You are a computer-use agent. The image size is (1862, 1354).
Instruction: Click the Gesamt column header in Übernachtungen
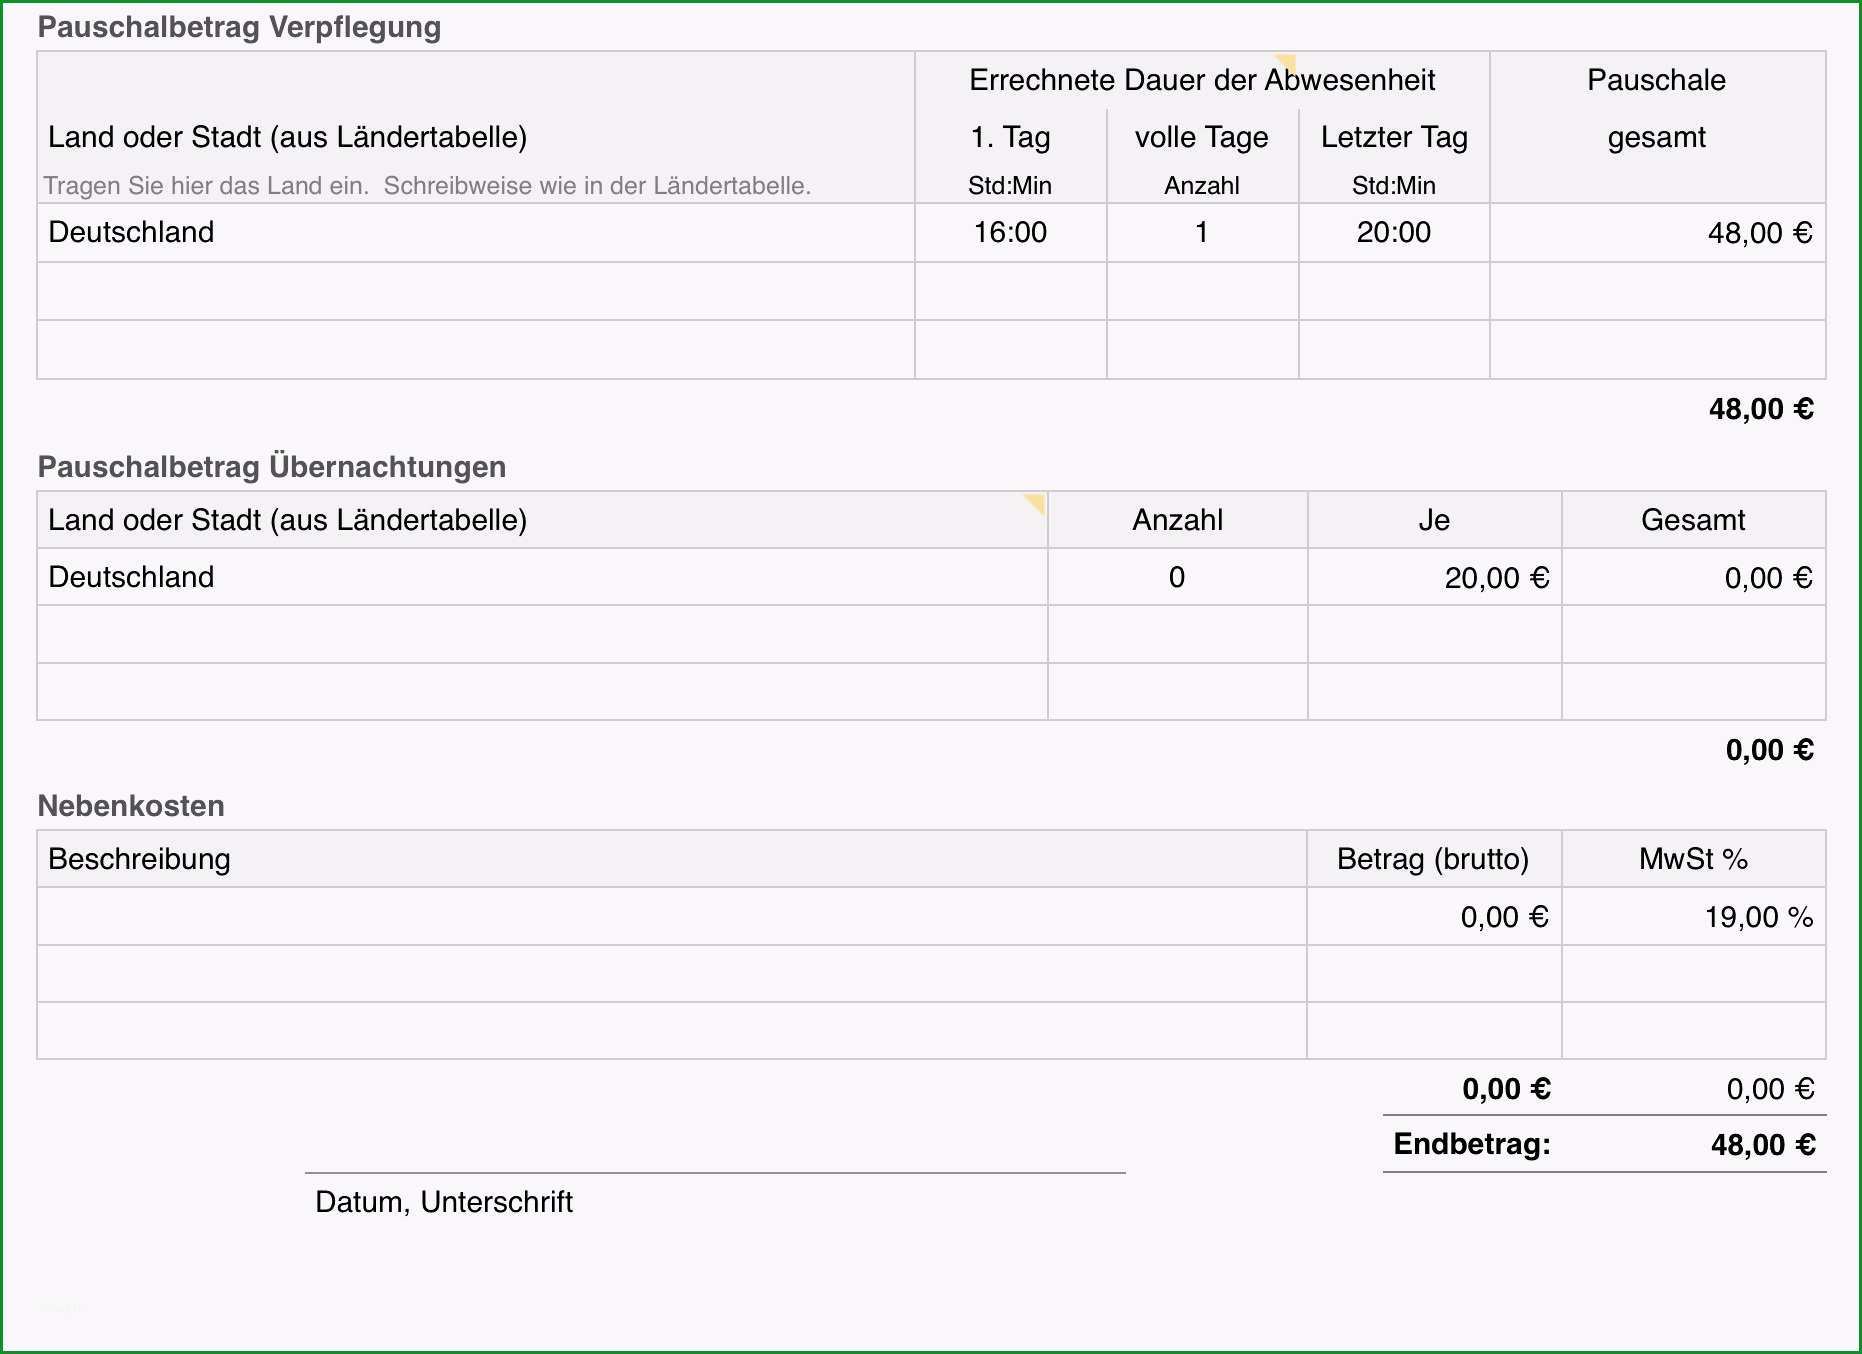(1693, 520)
